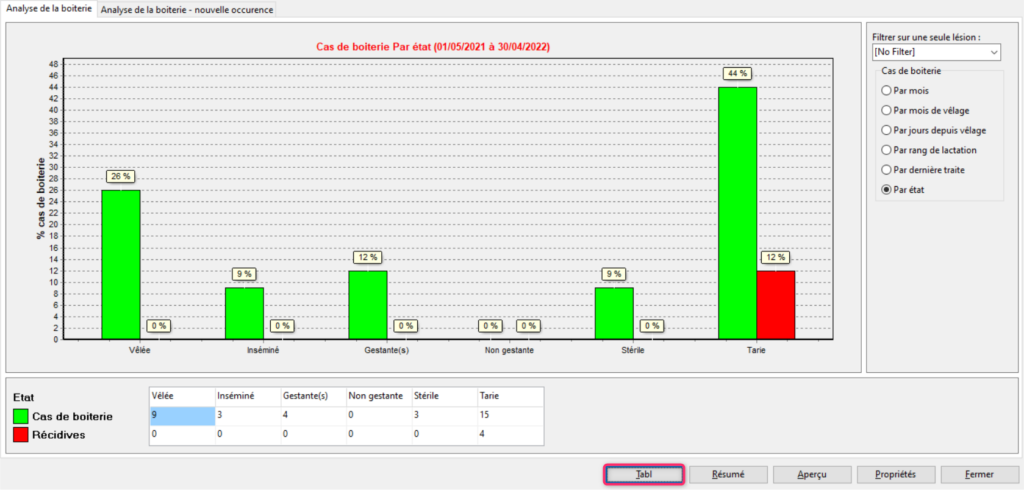Click the red Tarie récidives bar
1024x490 pixels.
(776, 304)
